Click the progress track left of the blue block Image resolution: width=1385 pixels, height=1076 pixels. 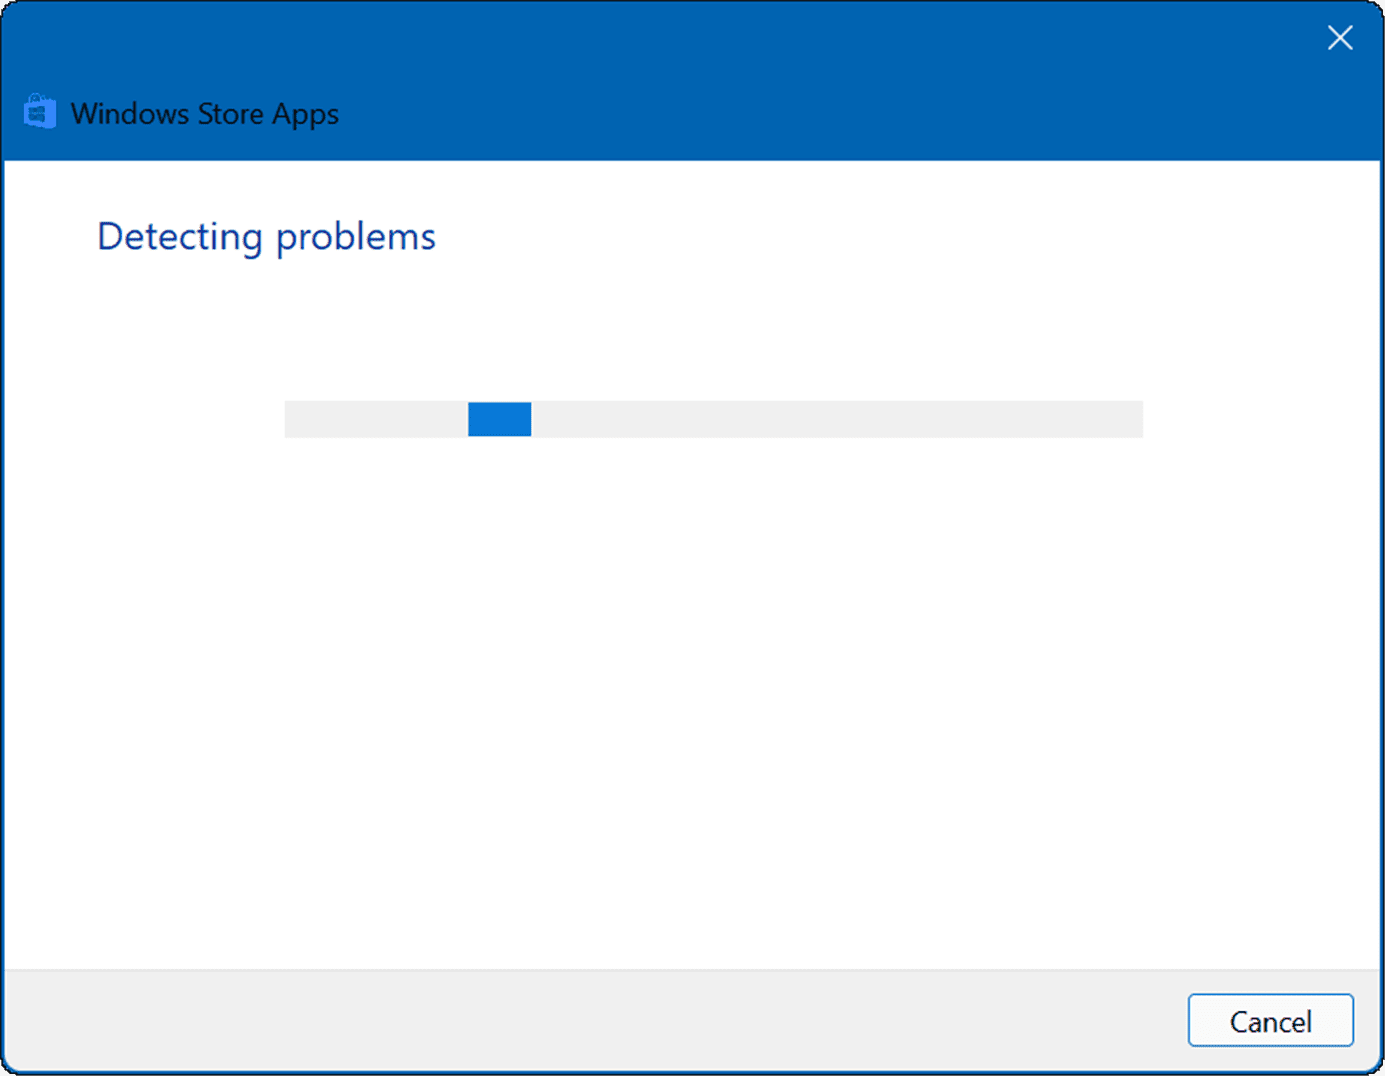[x=375, y=419]
